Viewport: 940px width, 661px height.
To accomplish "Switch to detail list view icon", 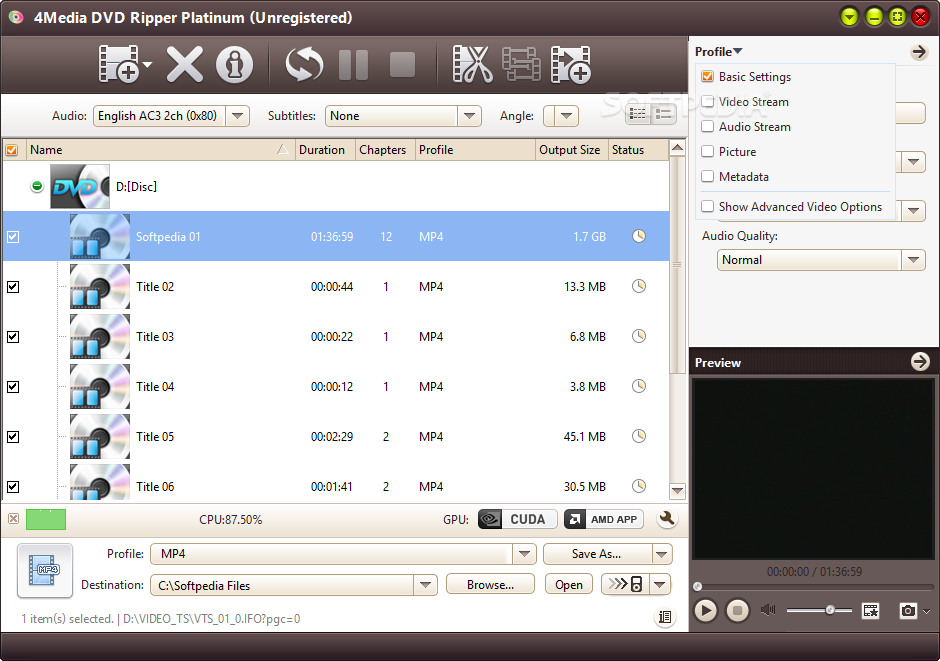I will point(664,114).
